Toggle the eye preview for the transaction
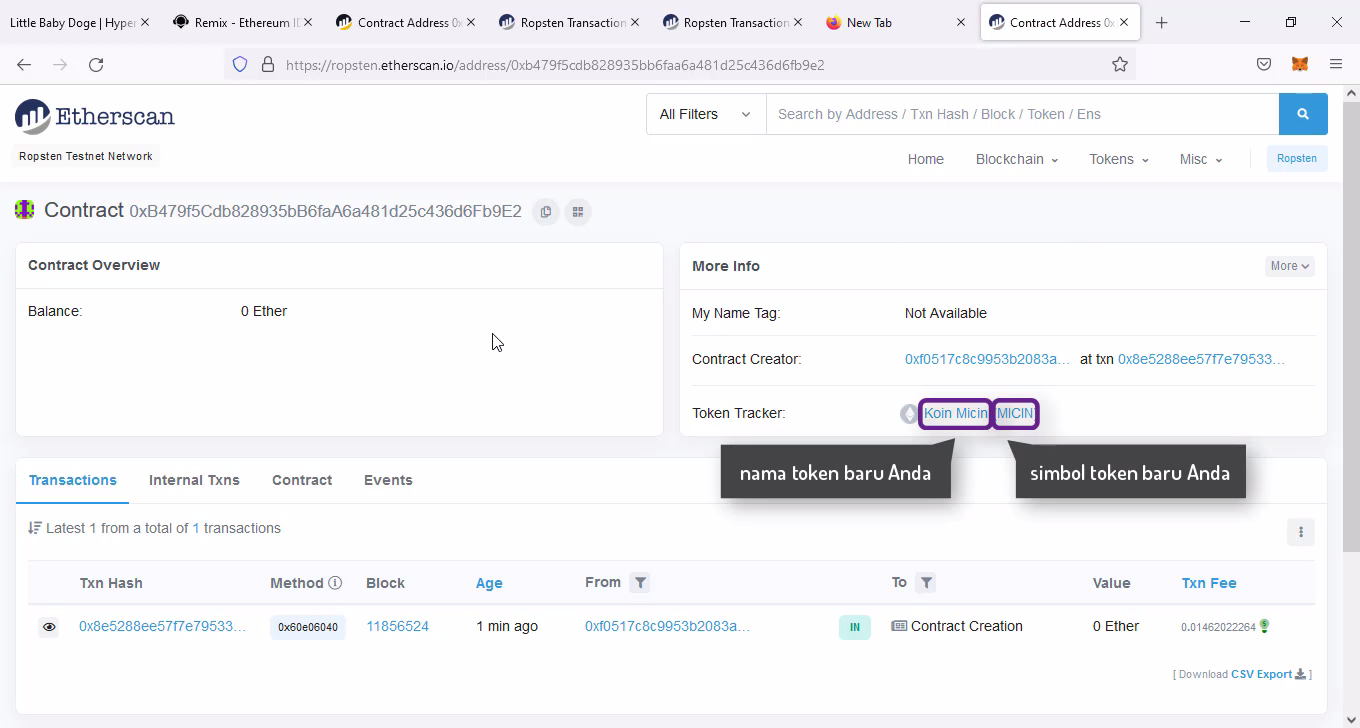The width and height of the screenshot is (1360, 728). 49,627
